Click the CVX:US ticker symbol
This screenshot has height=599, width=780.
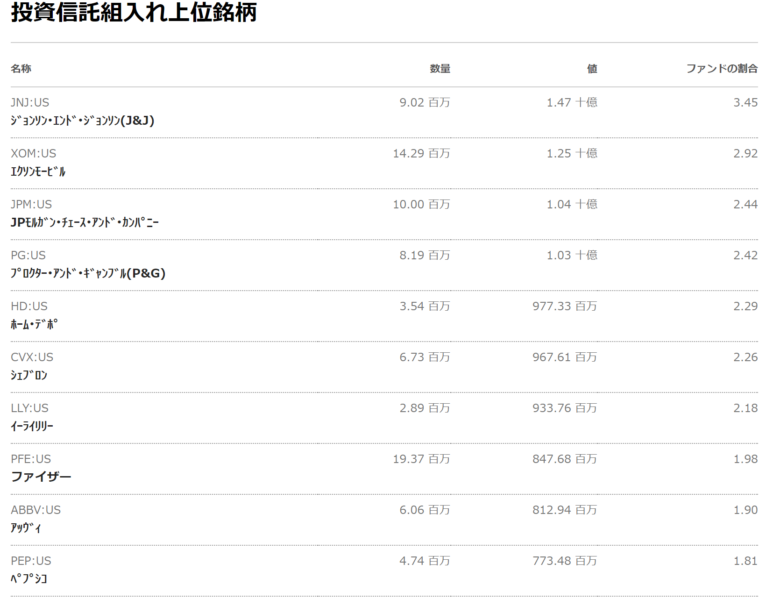[x=32, y=357]
